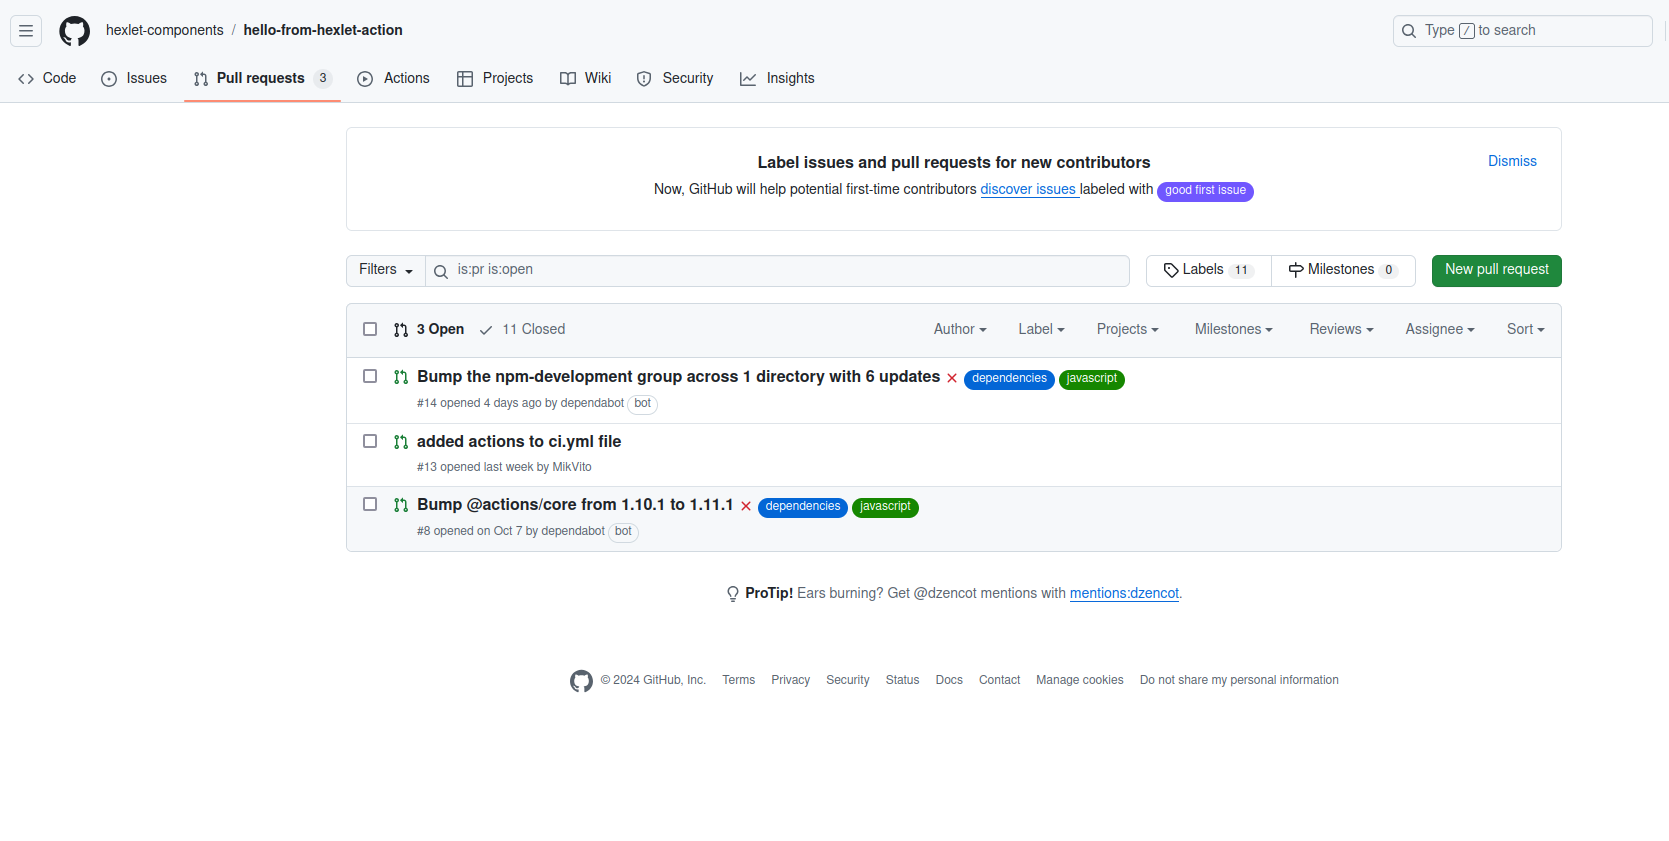Open 'added actions to ci.yml file' pull request

point(519,441)
